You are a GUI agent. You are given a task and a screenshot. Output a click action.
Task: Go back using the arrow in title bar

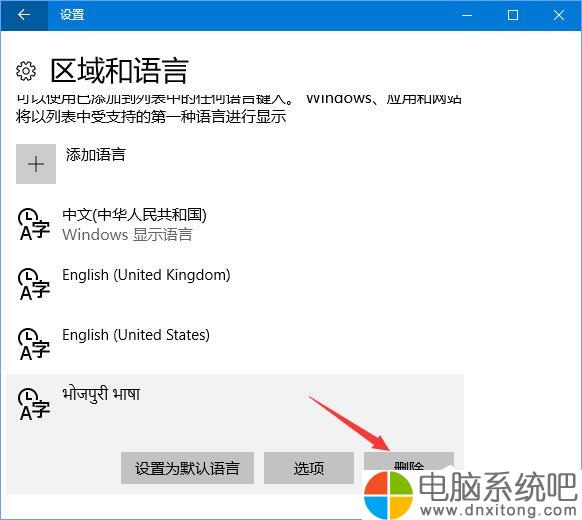[24, 15]
